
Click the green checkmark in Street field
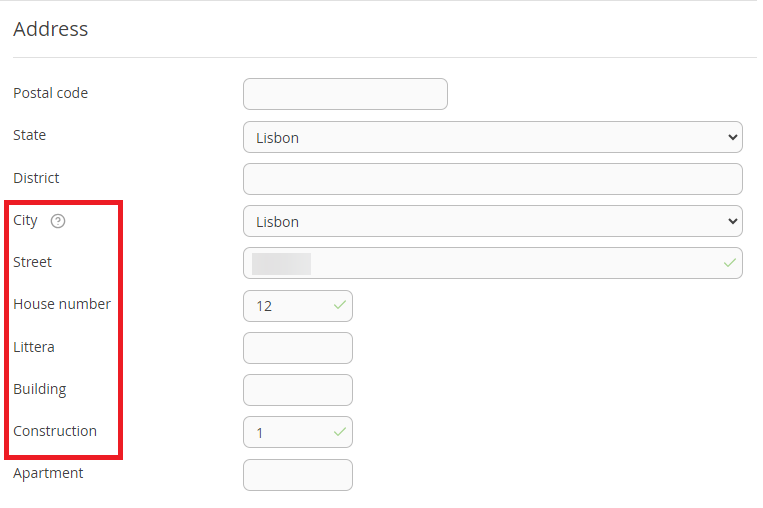click(729, 263)
